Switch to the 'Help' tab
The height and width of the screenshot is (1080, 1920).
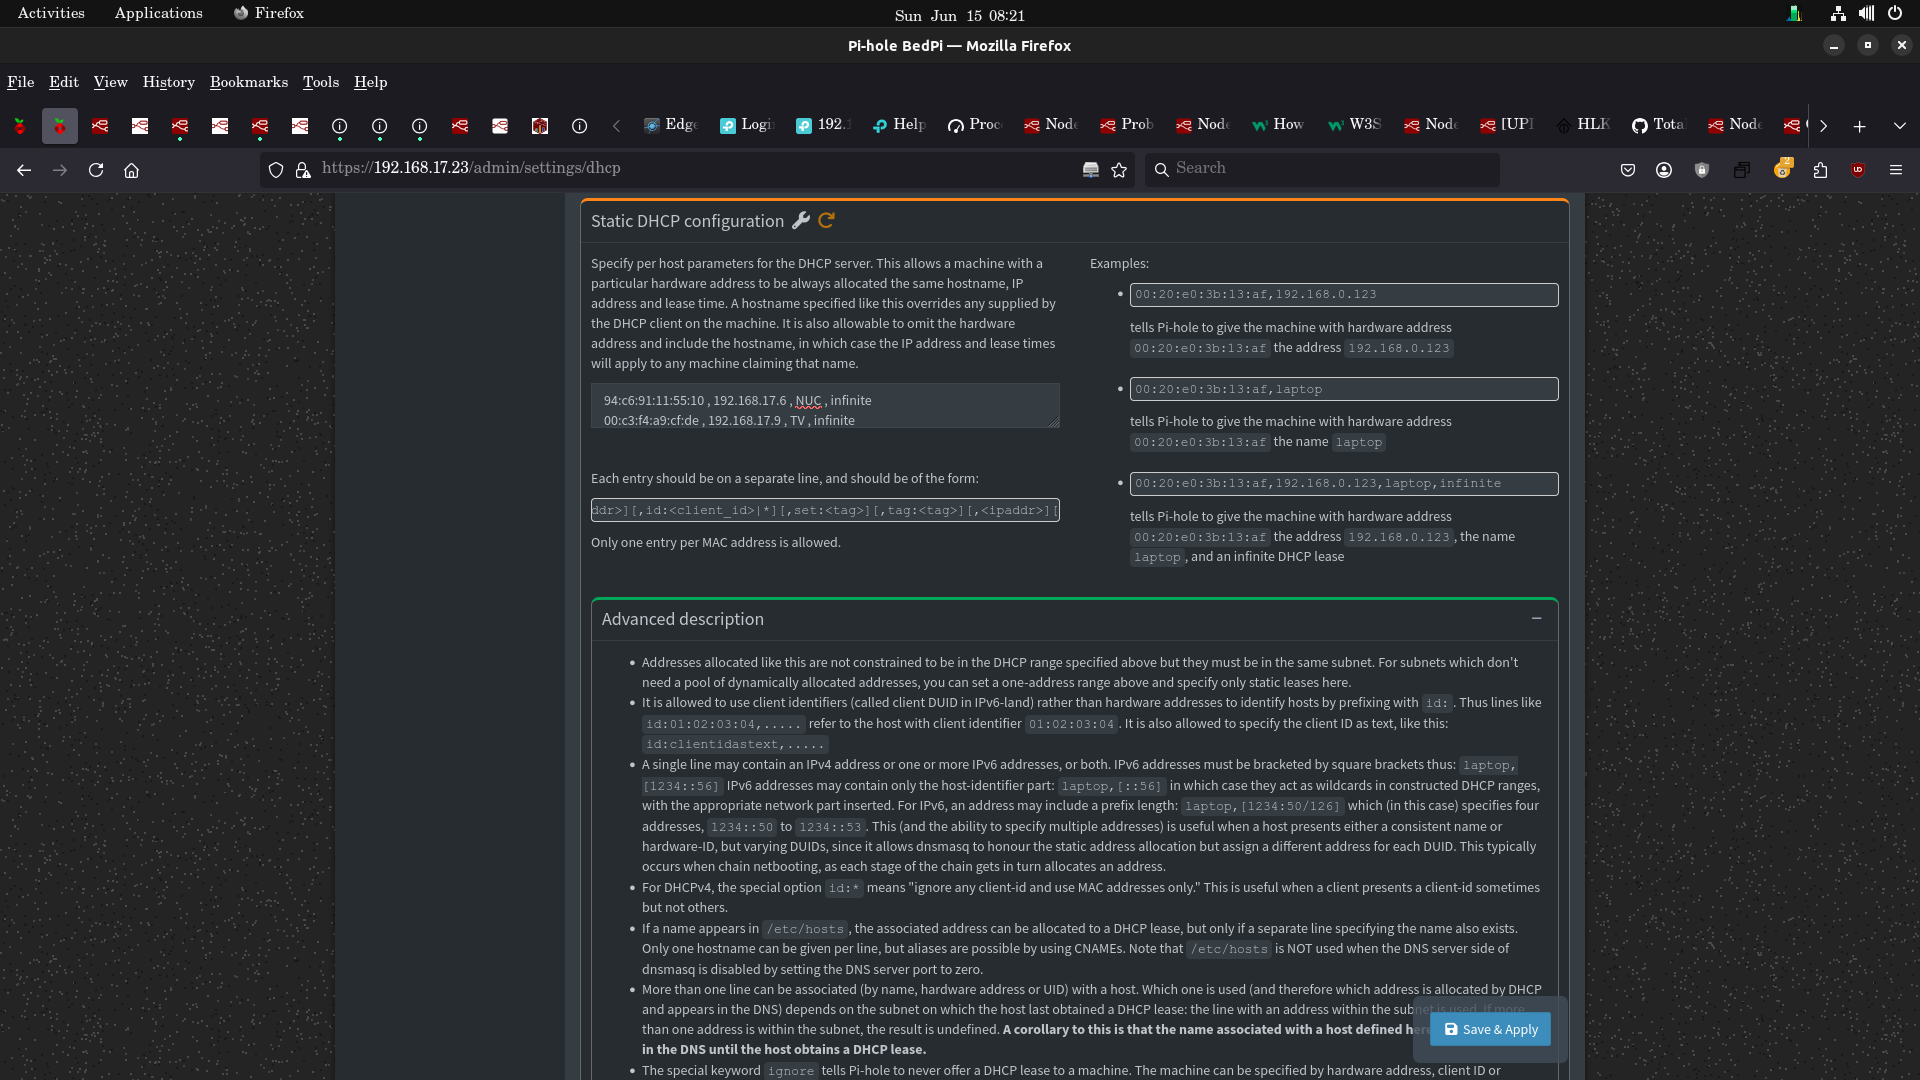pos(899,125)
